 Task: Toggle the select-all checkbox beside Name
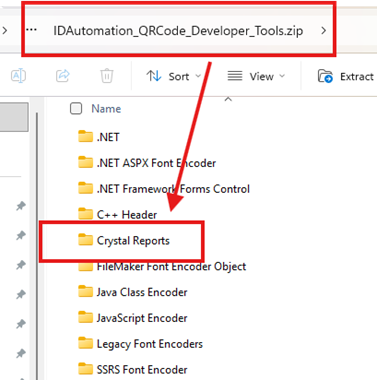tap(76, 109)
